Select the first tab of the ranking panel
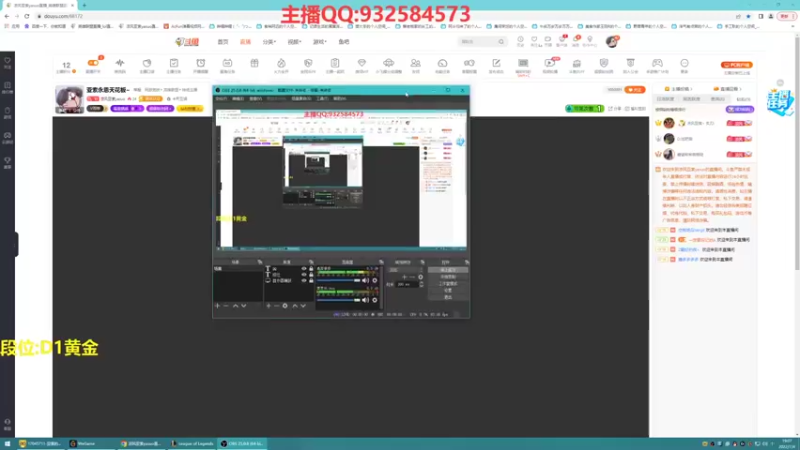 [665, 99]
